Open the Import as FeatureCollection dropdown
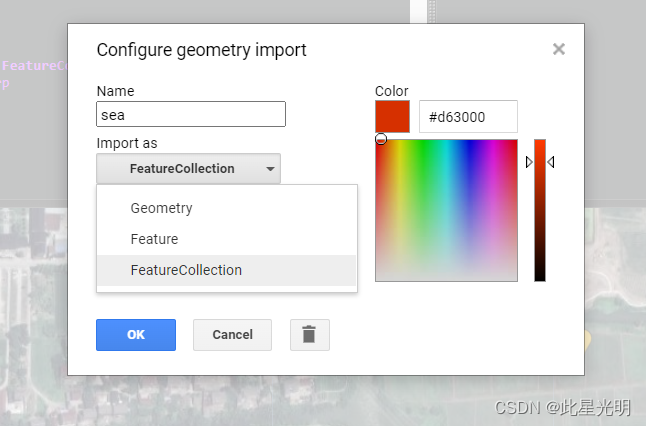Viewport: 646px width, 426px height. (188, 169)
